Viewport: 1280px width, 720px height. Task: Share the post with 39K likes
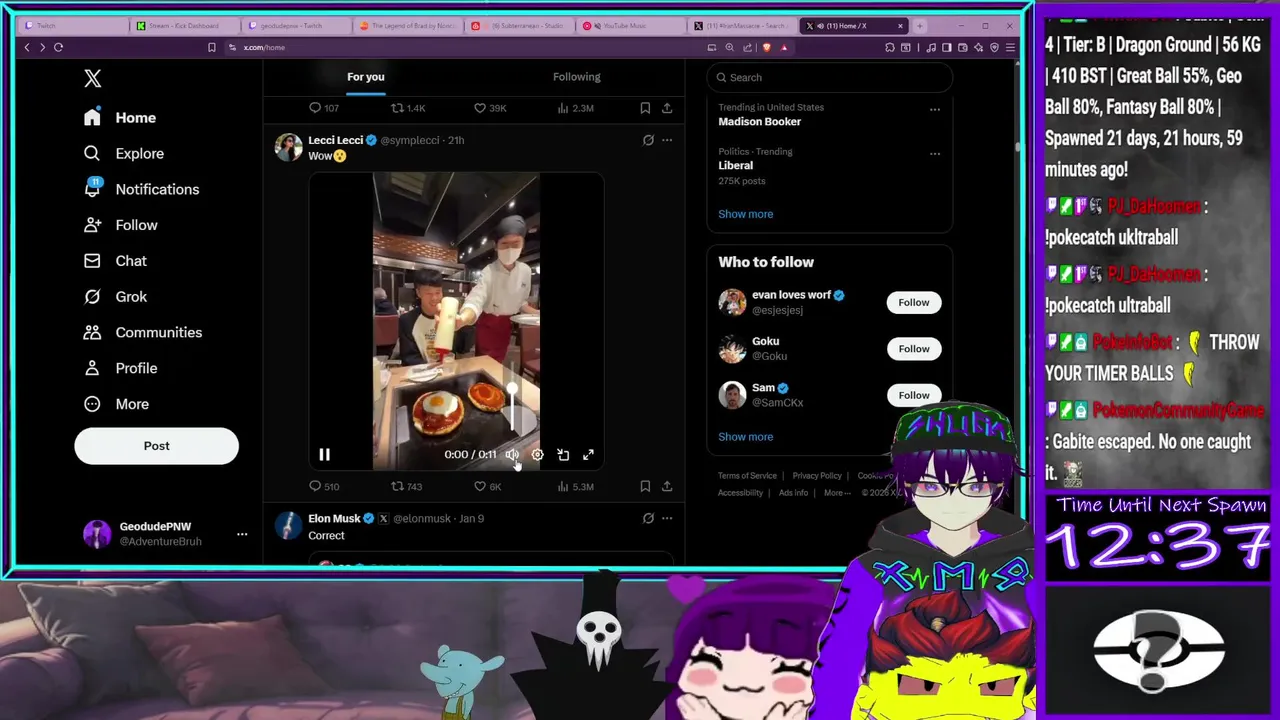[667, 108]
